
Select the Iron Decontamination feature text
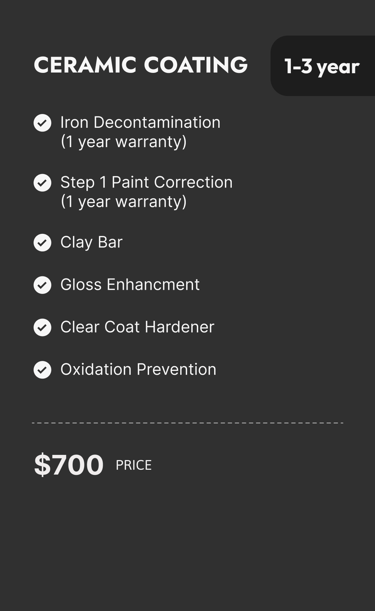pyautogui.click(x=140, y=122)
